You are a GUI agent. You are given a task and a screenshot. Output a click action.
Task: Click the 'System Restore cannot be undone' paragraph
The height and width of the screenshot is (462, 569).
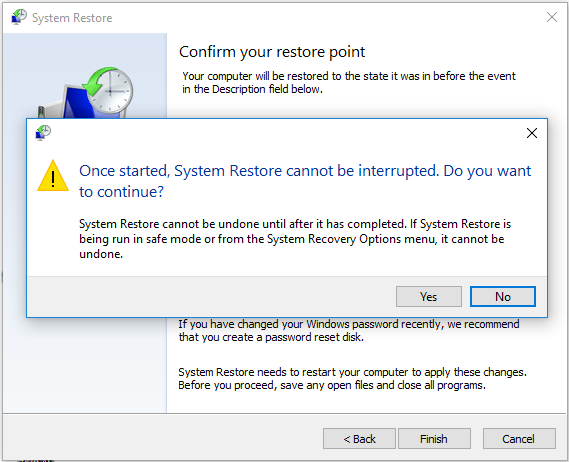pos(295,239)
